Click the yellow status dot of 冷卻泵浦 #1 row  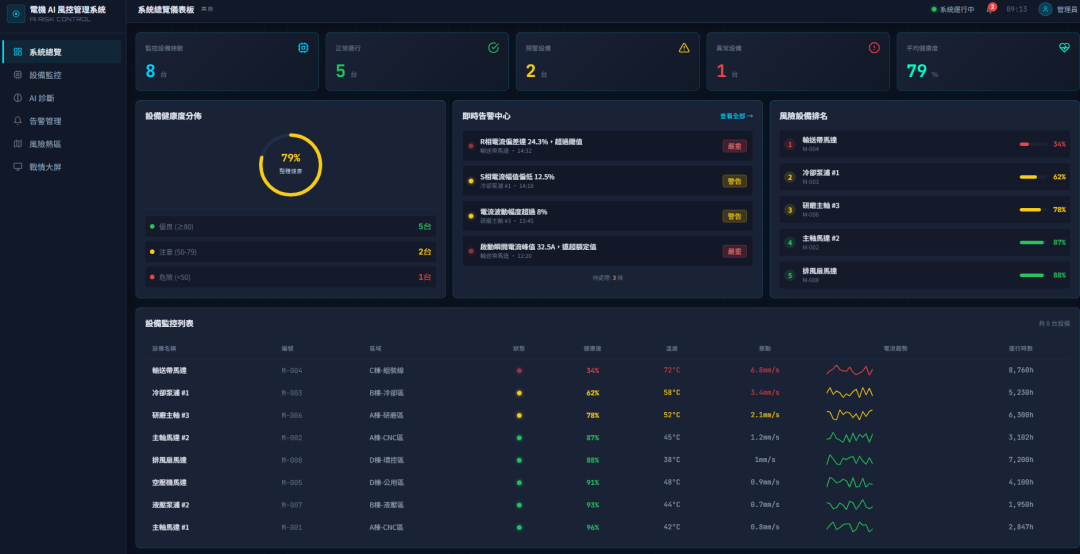[x=519, y=393]
